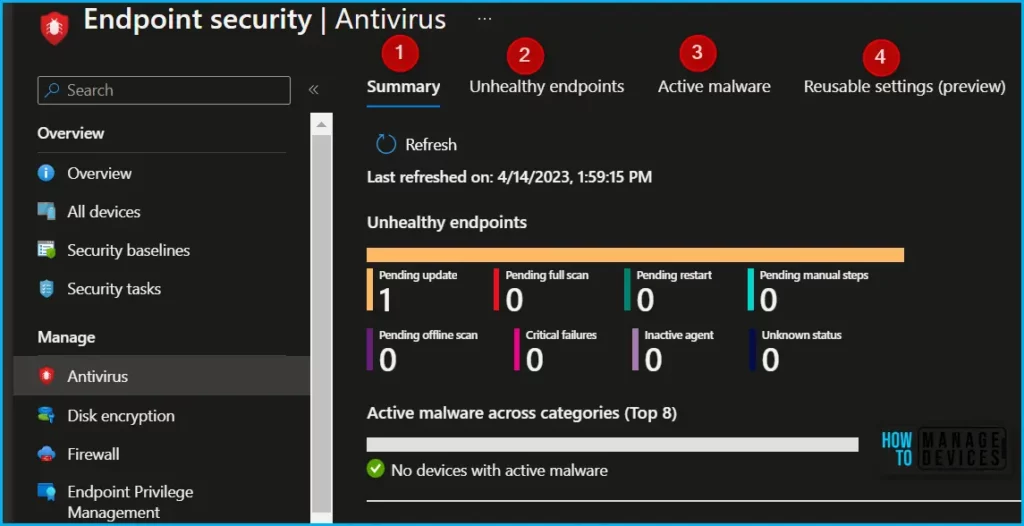Click the Unknown status count
This screenshot has width=1024, height=526.
[x=771, y=360]
